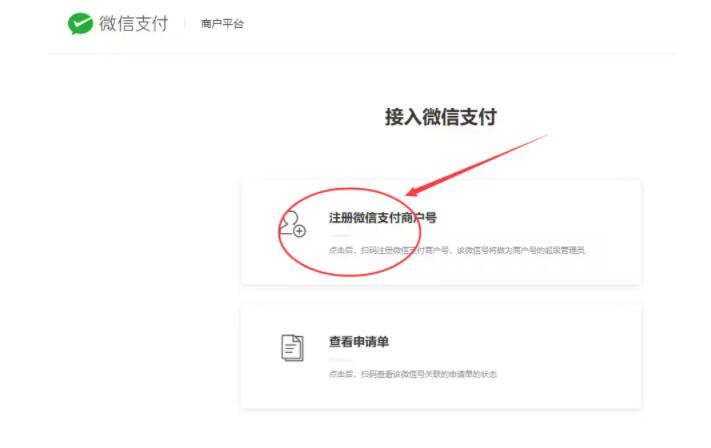Click the add-user icon for merchant registration
Screen dimensions: 711x448
[292, 224]
